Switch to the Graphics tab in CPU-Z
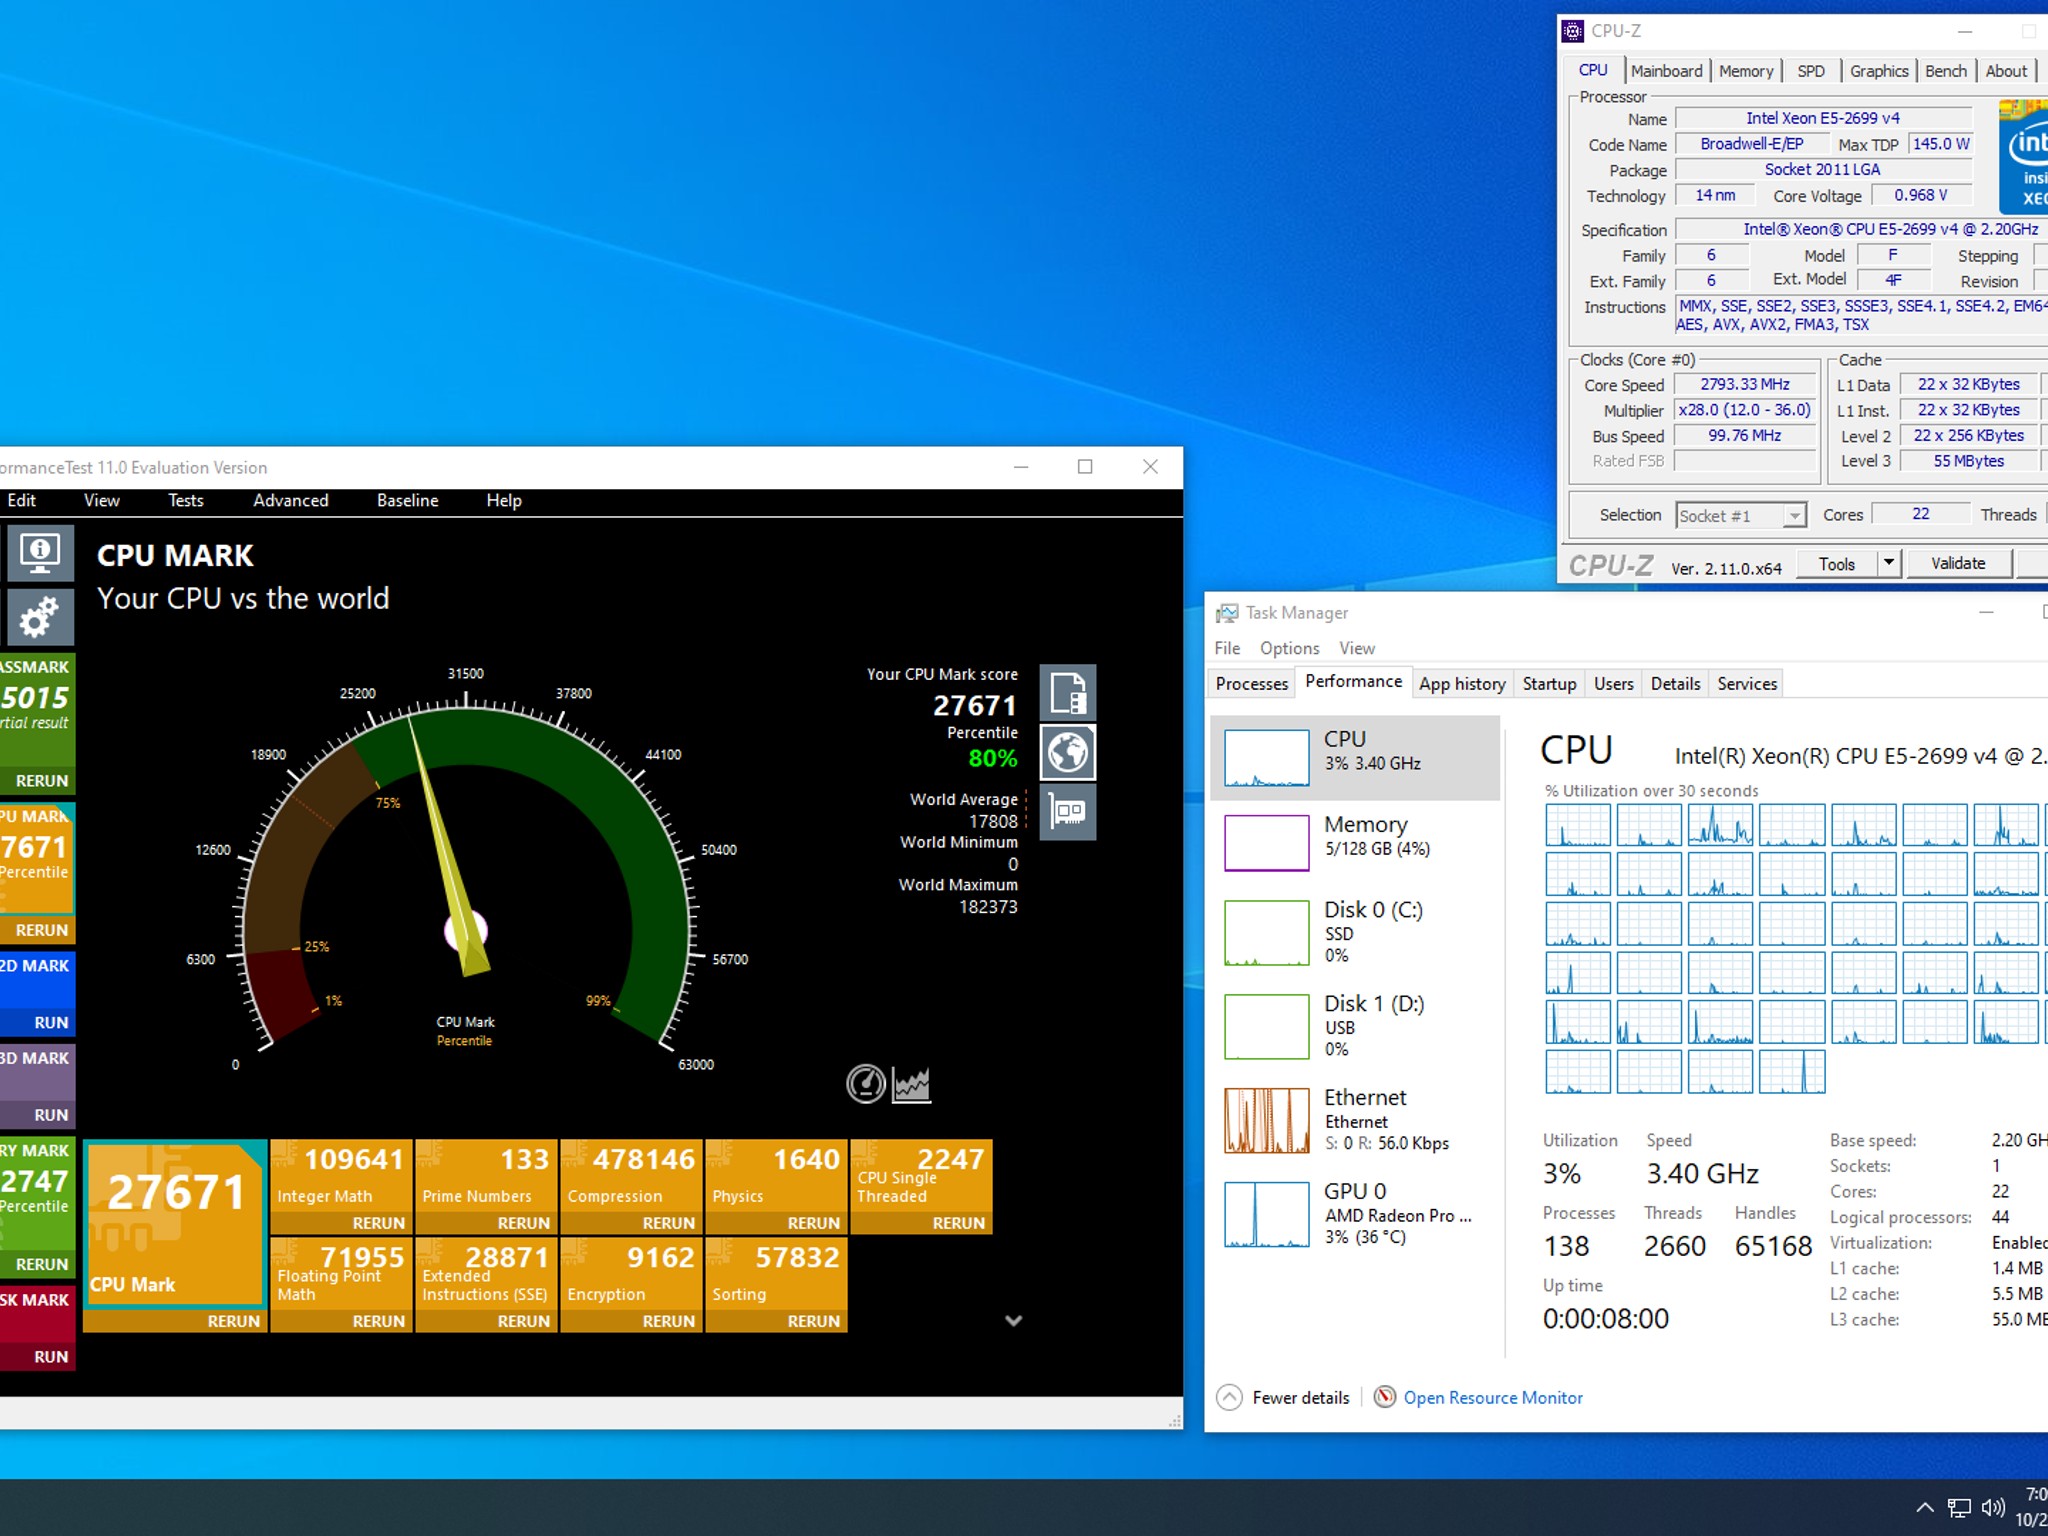Viewport: 2048px width, 1536px height. point(1879,71)
